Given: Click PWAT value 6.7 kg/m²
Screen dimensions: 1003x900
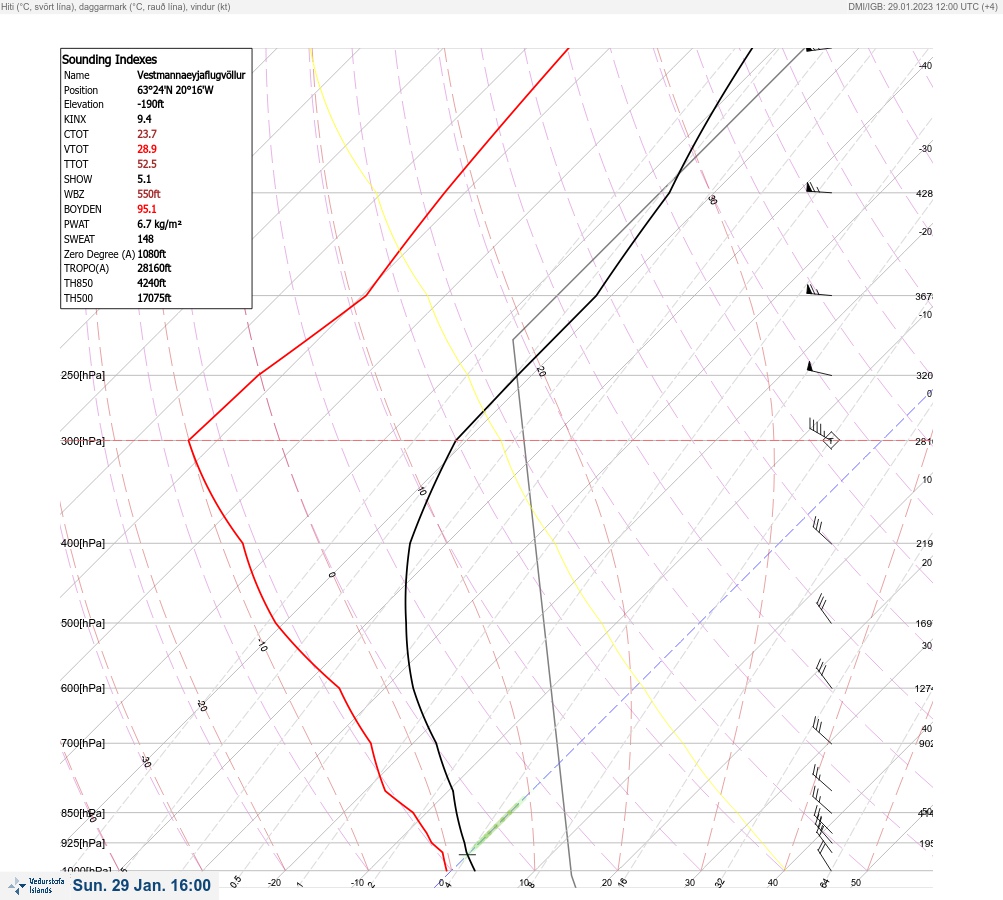Looking at the screenshot, I should point(159,224).
